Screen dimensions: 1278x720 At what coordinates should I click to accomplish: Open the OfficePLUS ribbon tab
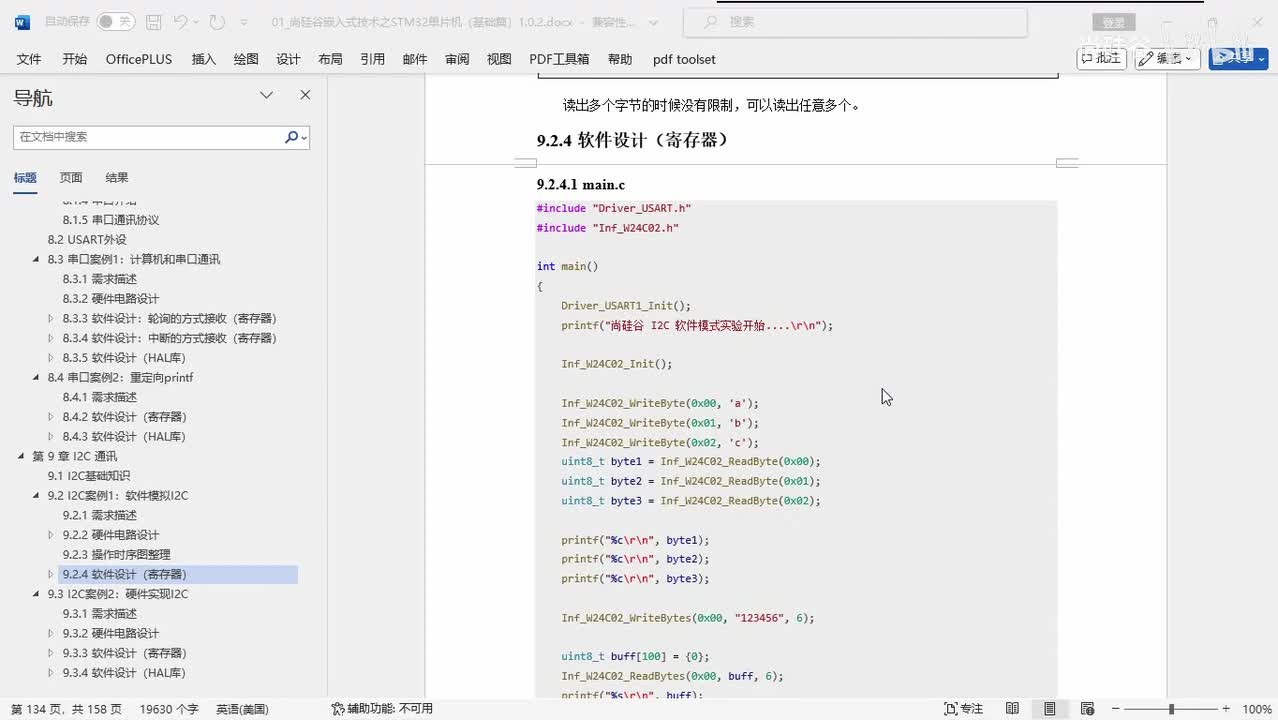(139, 59)
